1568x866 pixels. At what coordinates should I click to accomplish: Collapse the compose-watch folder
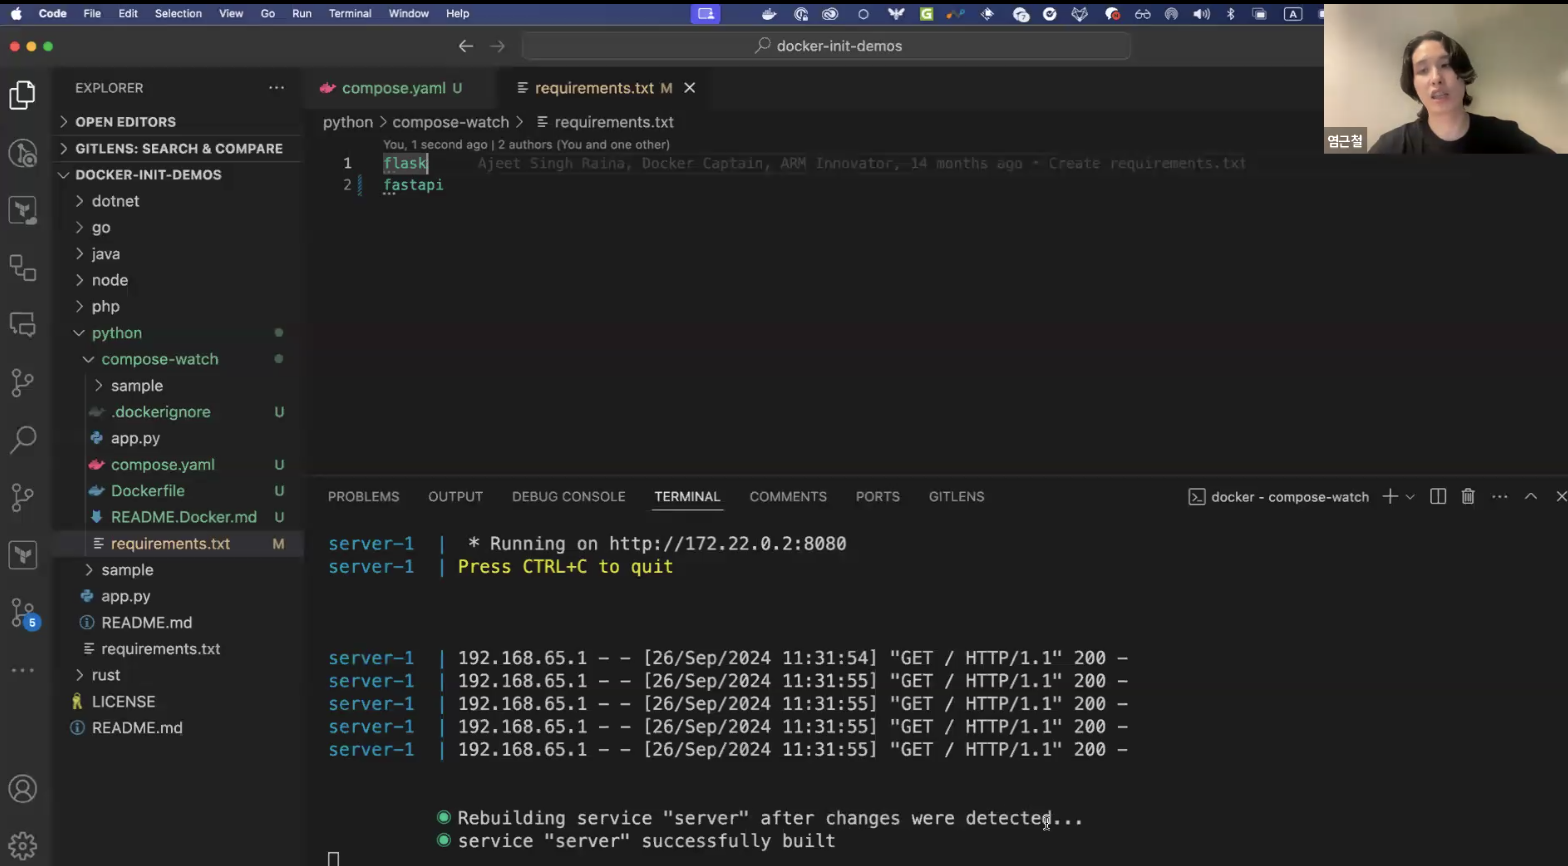pyautogui.click(x=159, y=359)
